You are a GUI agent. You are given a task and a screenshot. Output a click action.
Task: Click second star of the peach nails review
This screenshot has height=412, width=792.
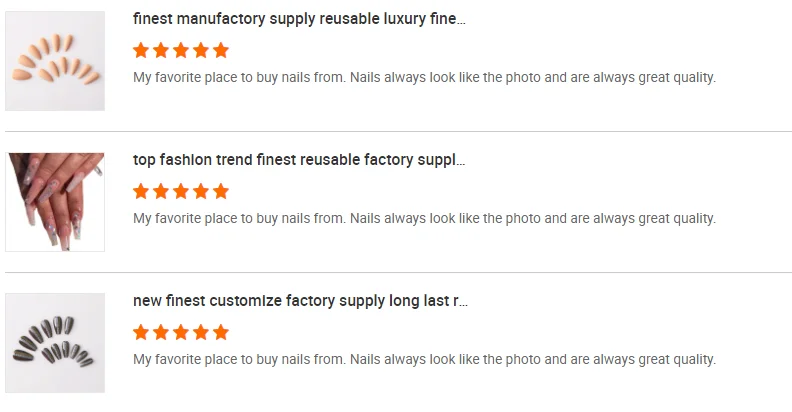point(161,50)
